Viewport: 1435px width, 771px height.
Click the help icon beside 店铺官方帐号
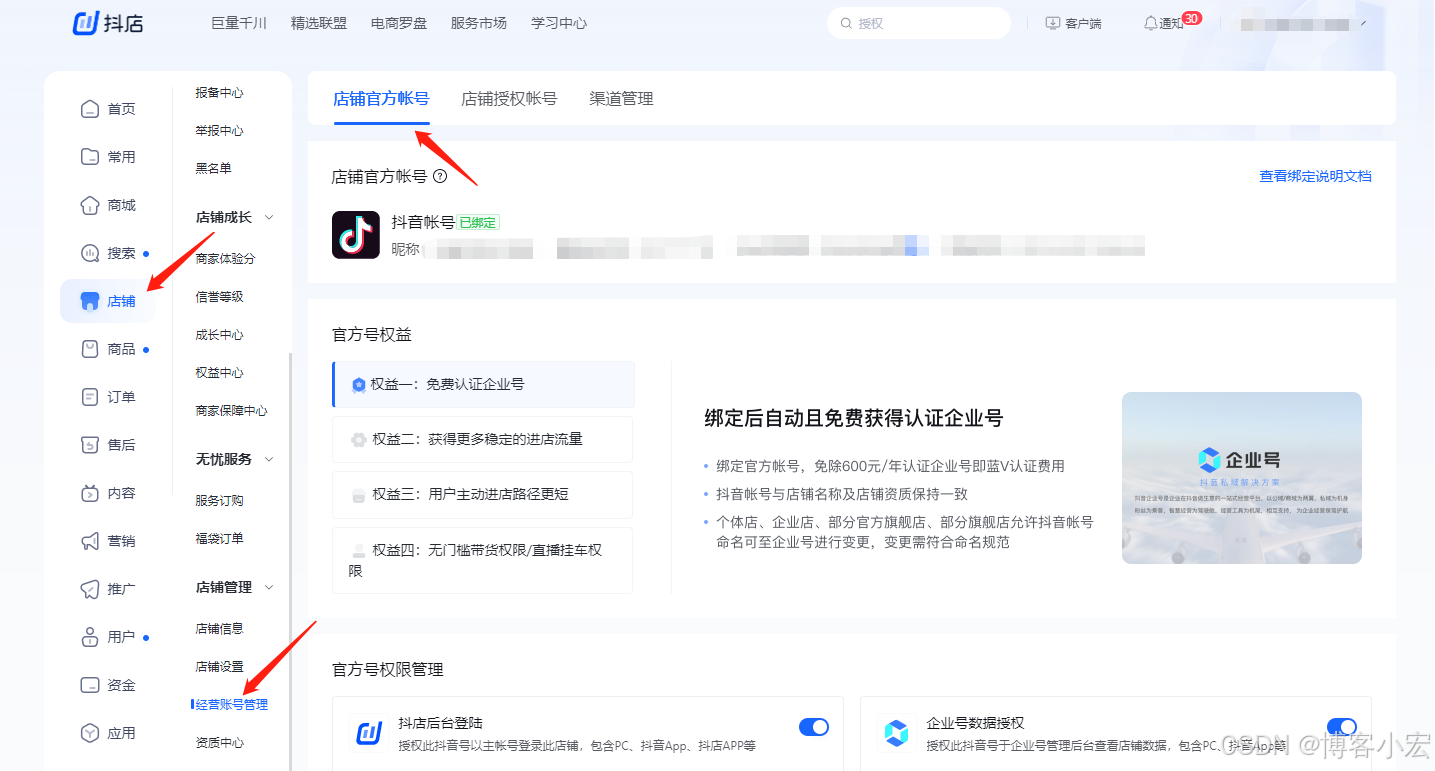pos(440,176)
